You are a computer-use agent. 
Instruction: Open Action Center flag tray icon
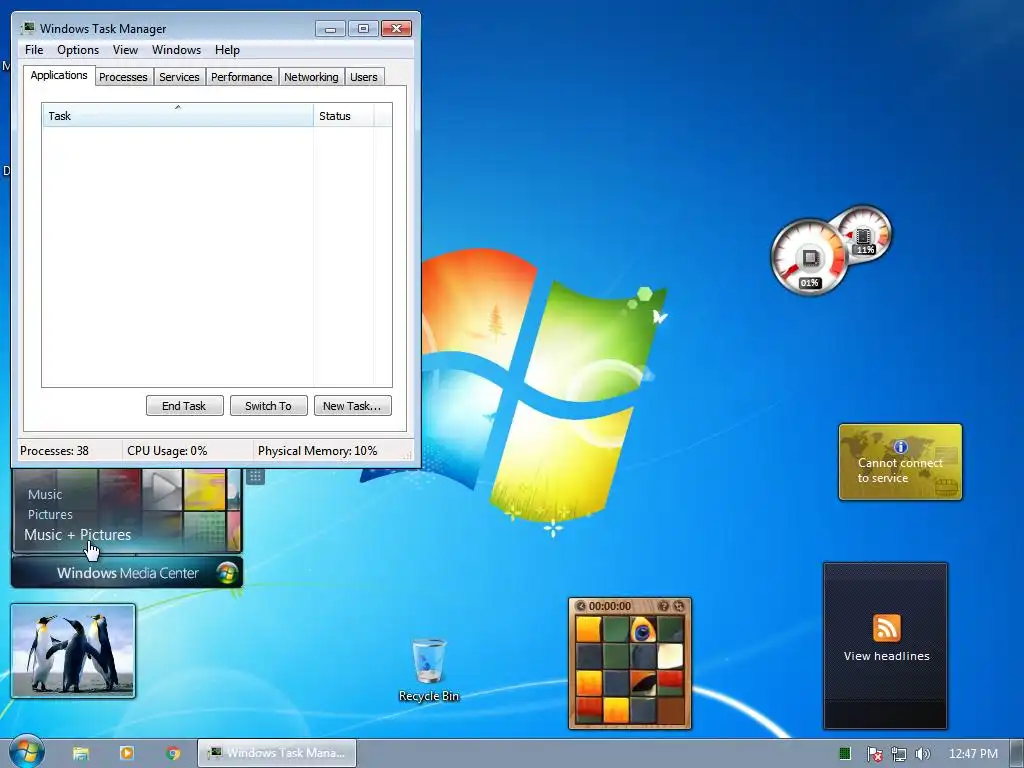click(x=874, y=754)
